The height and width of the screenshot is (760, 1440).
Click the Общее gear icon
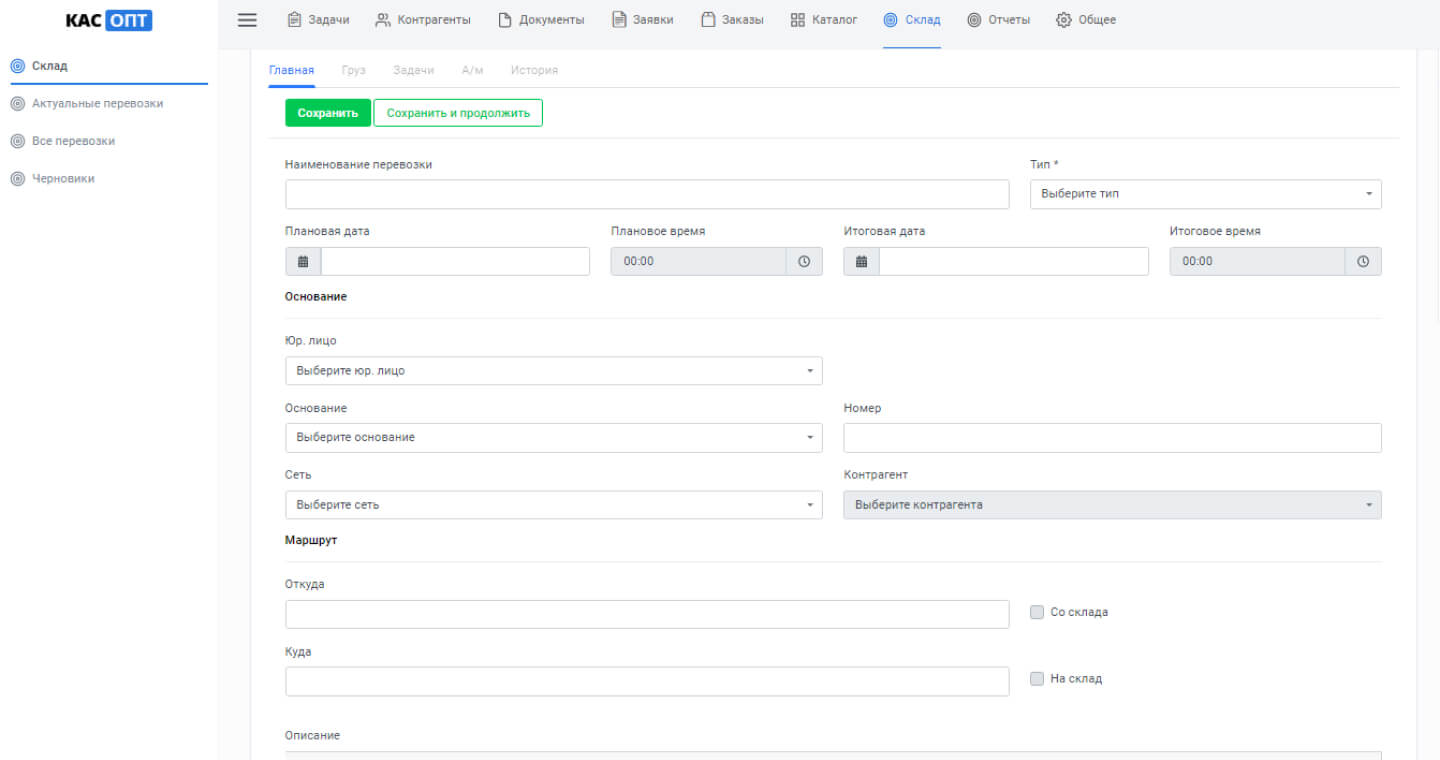(1064, 20)
